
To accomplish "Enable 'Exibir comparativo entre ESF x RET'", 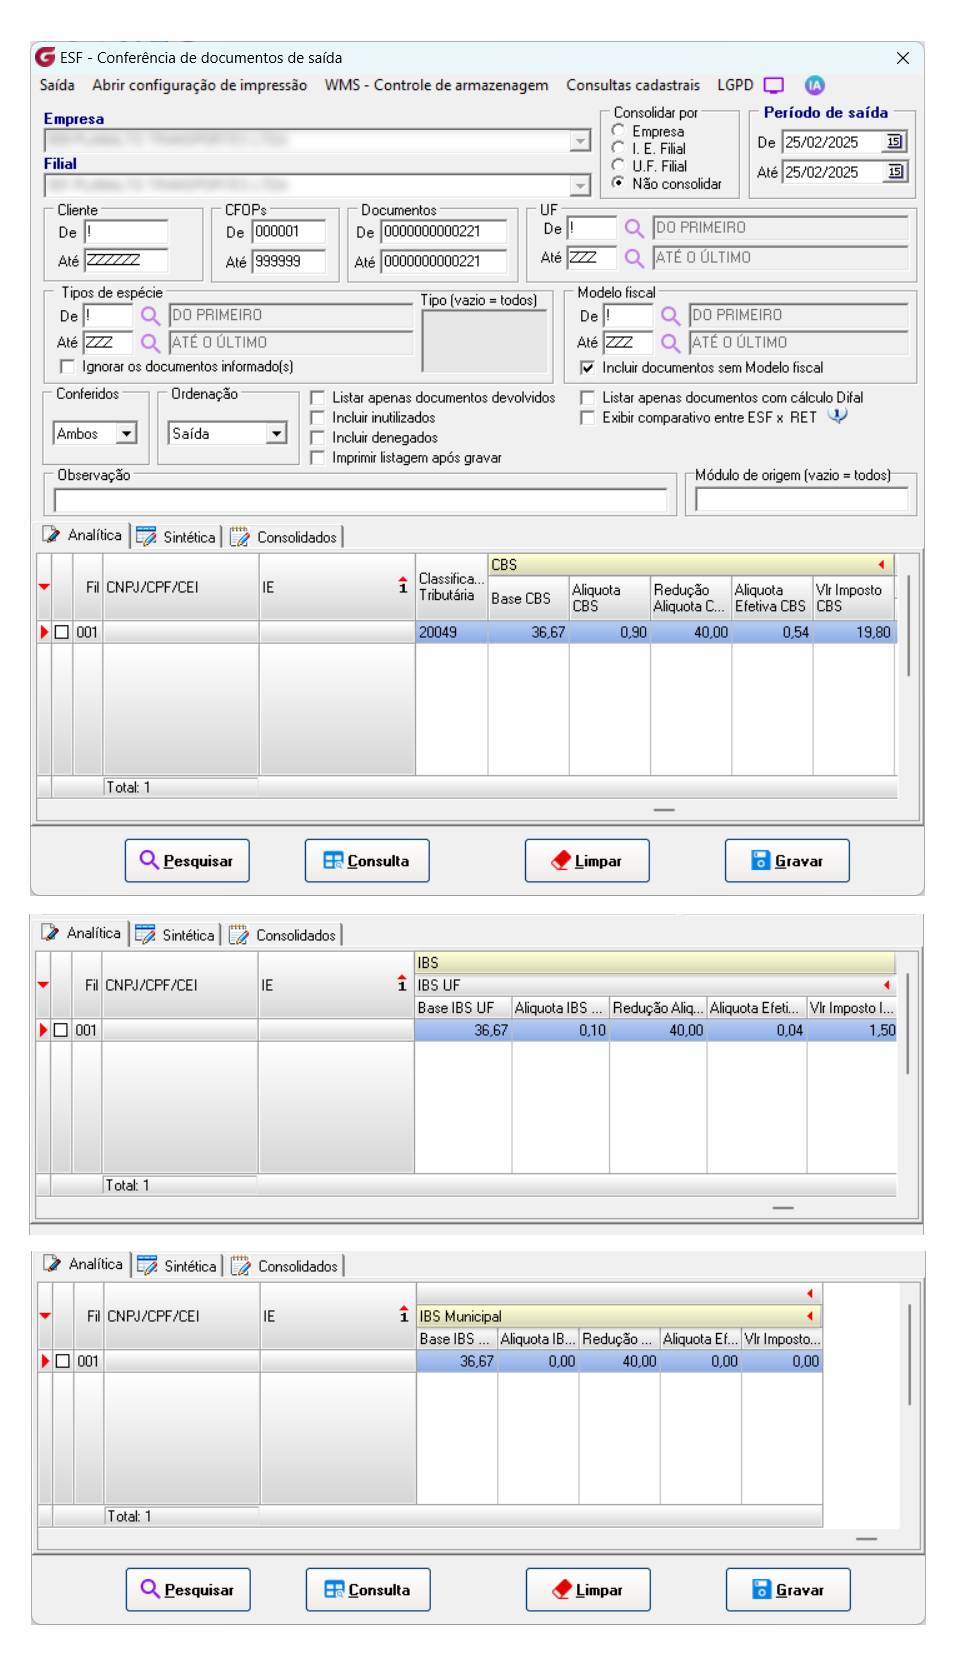I will pos(588,418).
